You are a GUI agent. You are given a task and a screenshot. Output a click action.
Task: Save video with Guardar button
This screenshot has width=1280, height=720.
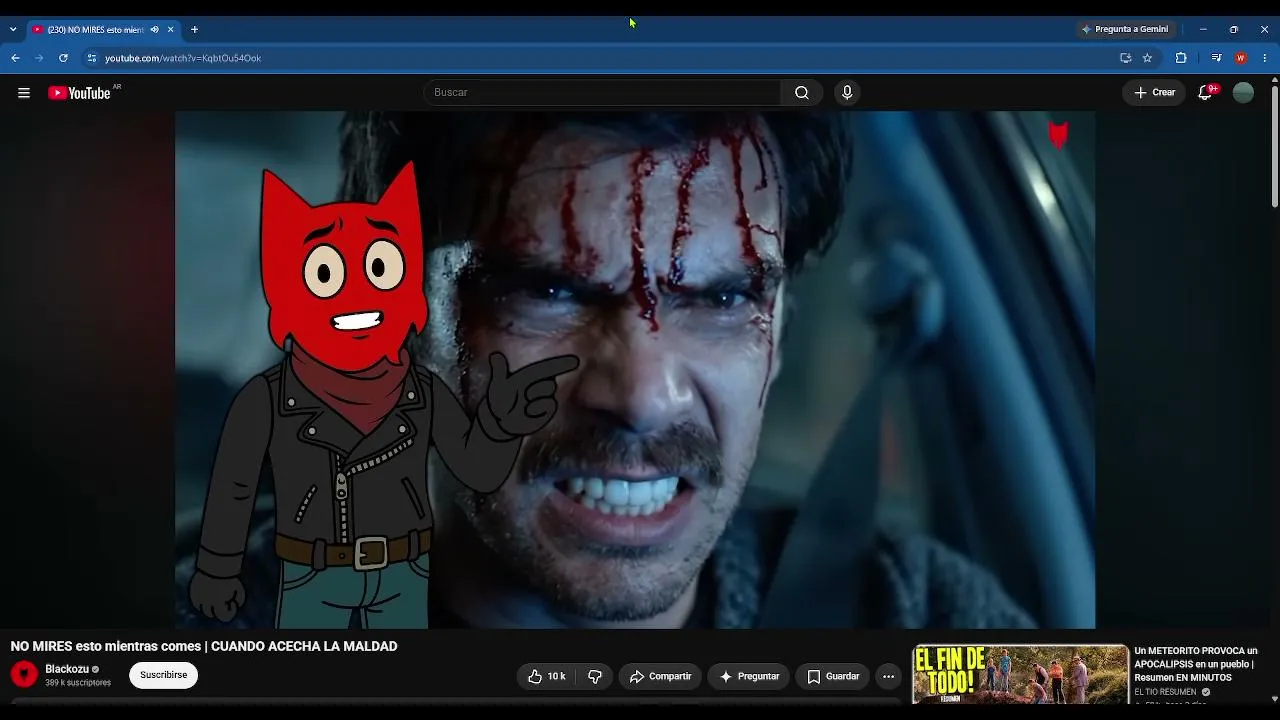(x=833, y=677)
